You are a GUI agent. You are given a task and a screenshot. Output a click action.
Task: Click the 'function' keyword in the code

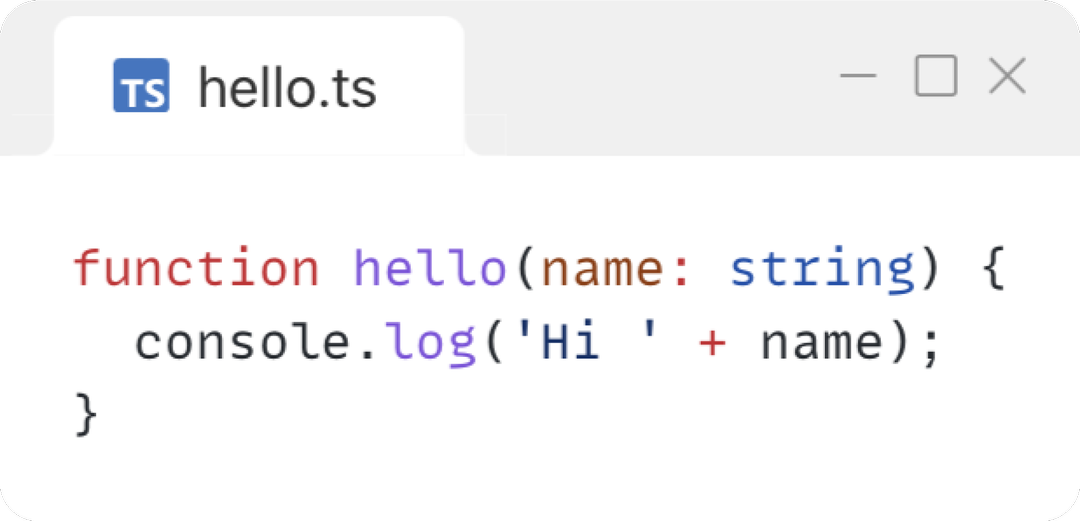(196, 269)
